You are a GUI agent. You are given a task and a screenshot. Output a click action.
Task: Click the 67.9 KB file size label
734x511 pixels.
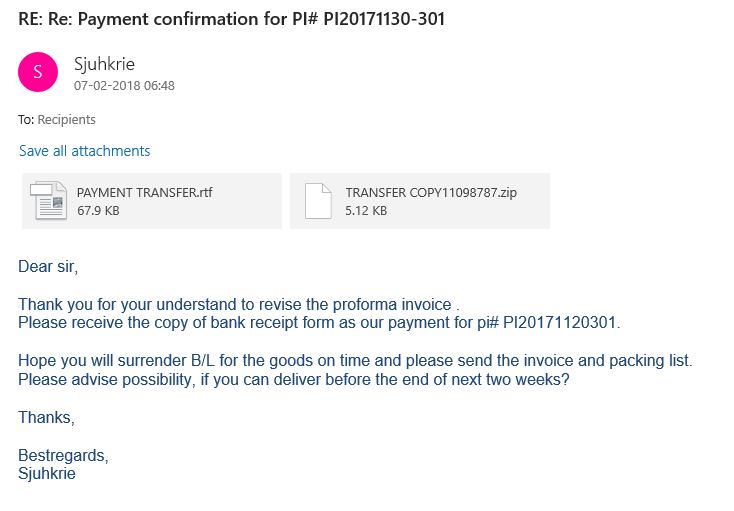pyautogui.click(x=98, y=211)
